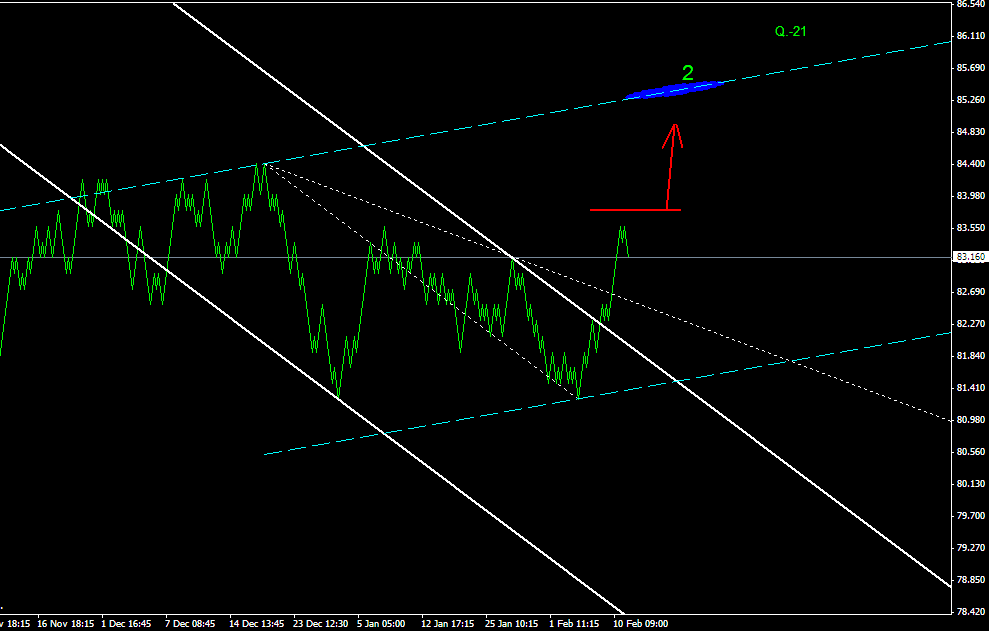The image size is (989, 631).
Task: Click the 83.550 price axis label
Action: 971,228
